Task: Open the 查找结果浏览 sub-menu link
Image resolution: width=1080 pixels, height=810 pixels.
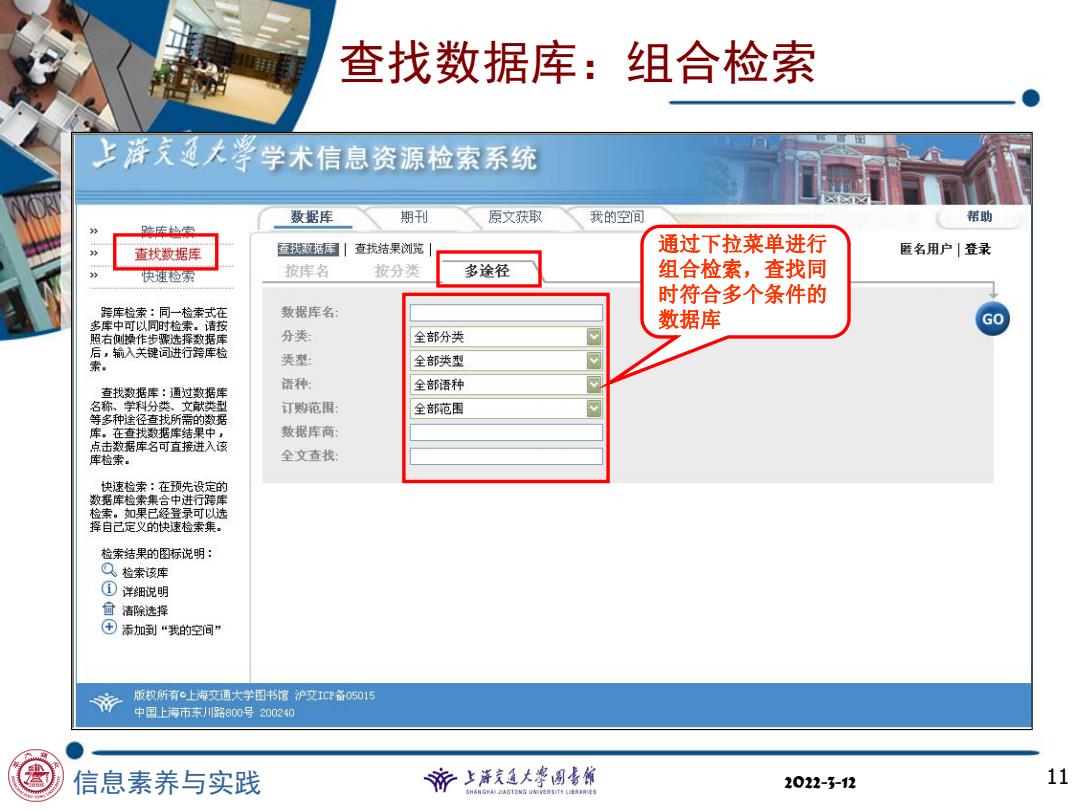Action: (389, 249)
